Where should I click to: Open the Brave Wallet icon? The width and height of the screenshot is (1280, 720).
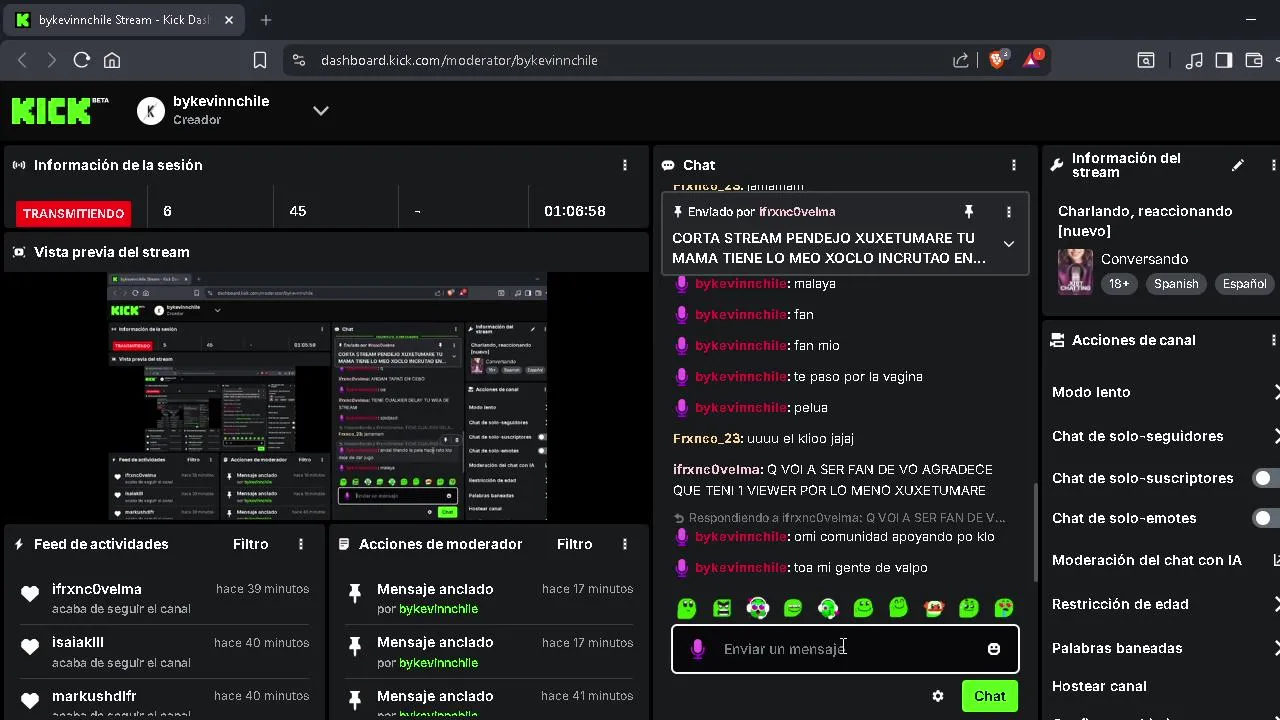click(x=1254, y=60)
